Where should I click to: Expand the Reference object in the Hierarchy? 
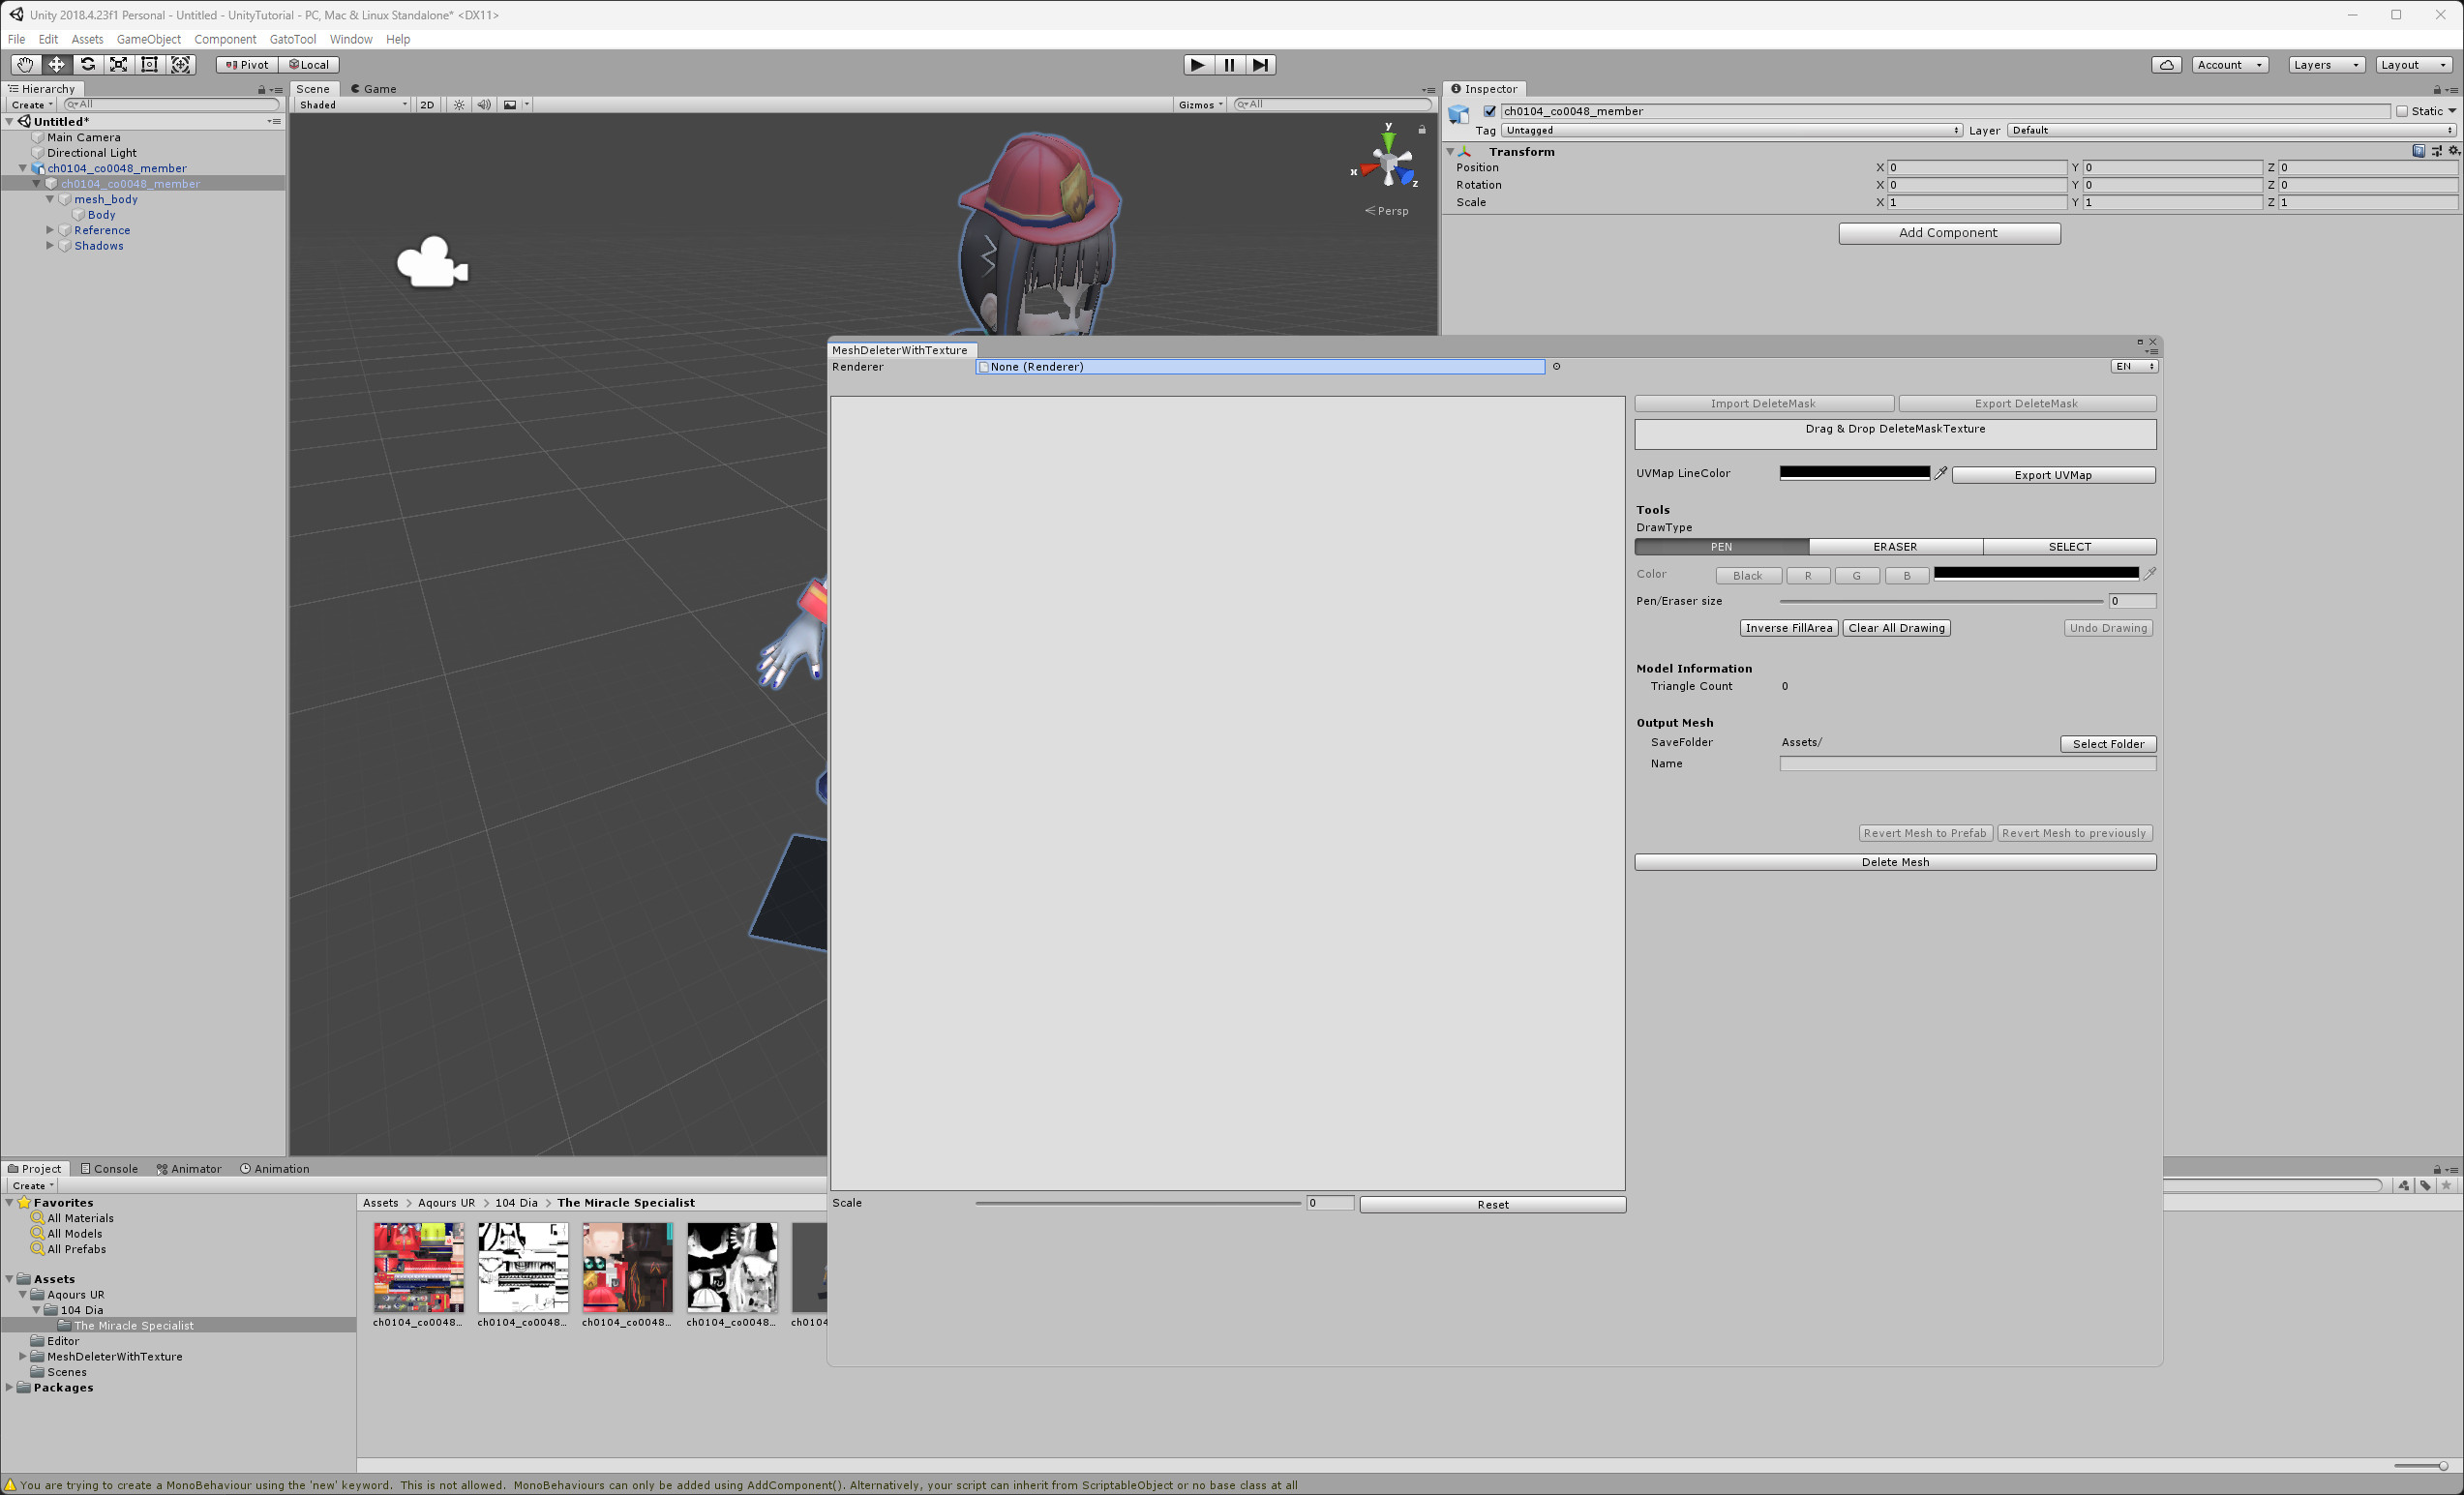(x=50, y=230)
